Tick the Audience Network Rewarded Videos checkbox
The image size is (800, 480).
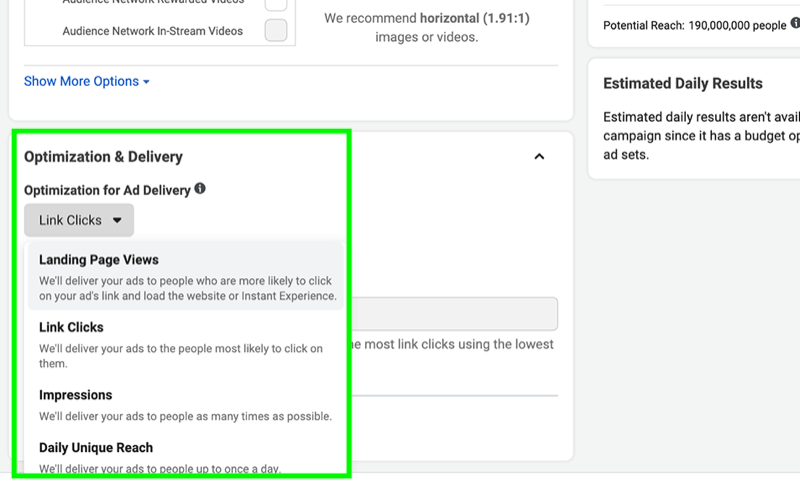click(x=275, y=4)
